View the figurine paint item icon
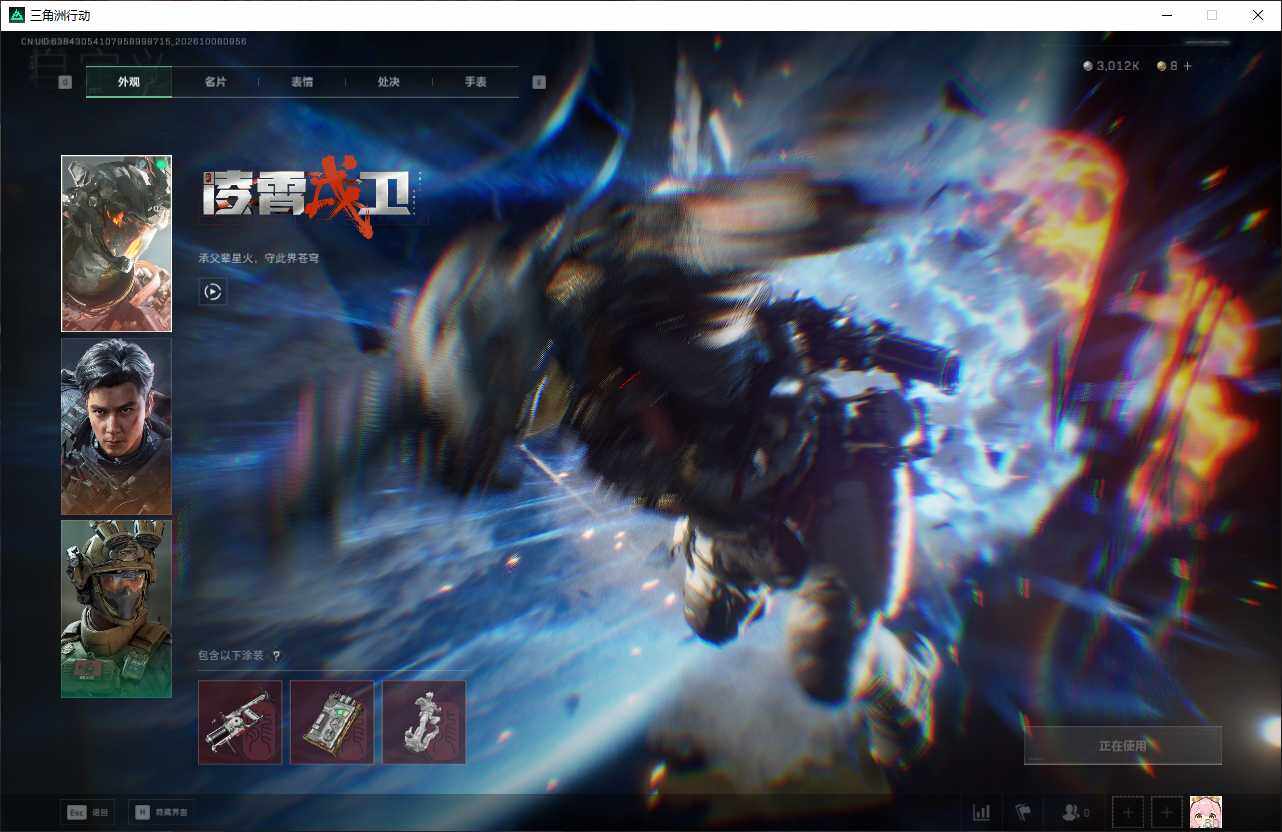Image resolution: width=1282 pixels, height=832 pixels. pyautogui.click(x=424, y=722)
